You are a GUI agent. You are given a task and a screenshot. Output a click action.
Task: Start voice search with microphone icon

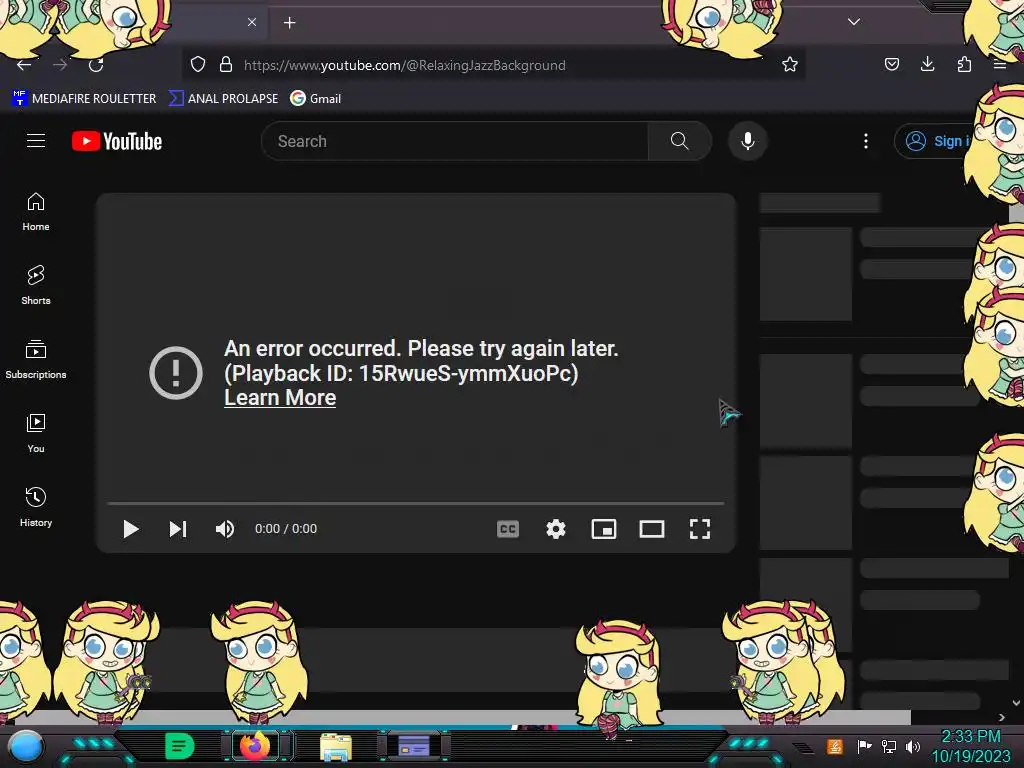coord(748,141)
